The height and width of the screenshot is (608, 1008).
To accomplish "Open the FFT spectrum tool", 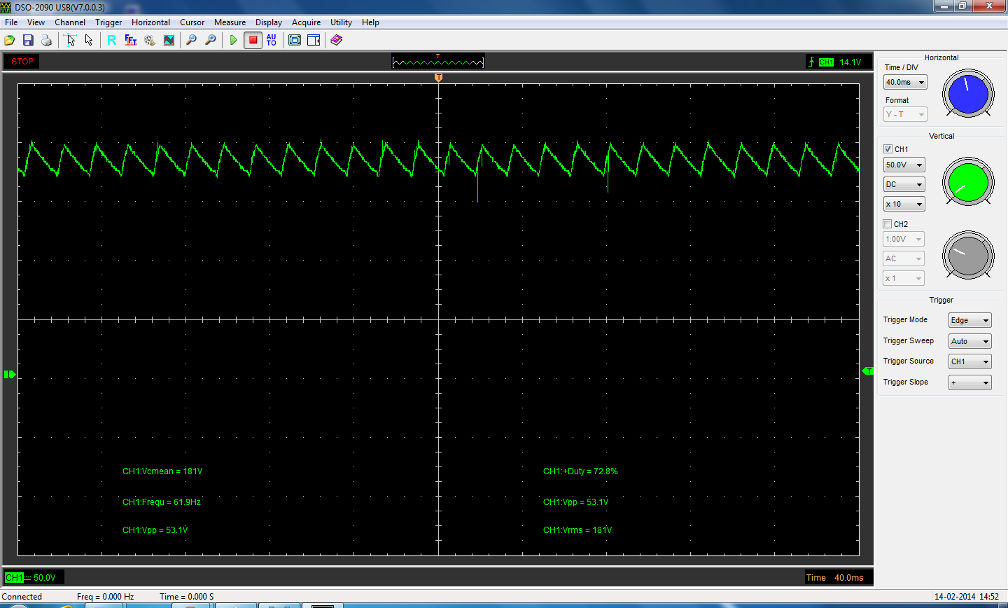I will (130, 40).
